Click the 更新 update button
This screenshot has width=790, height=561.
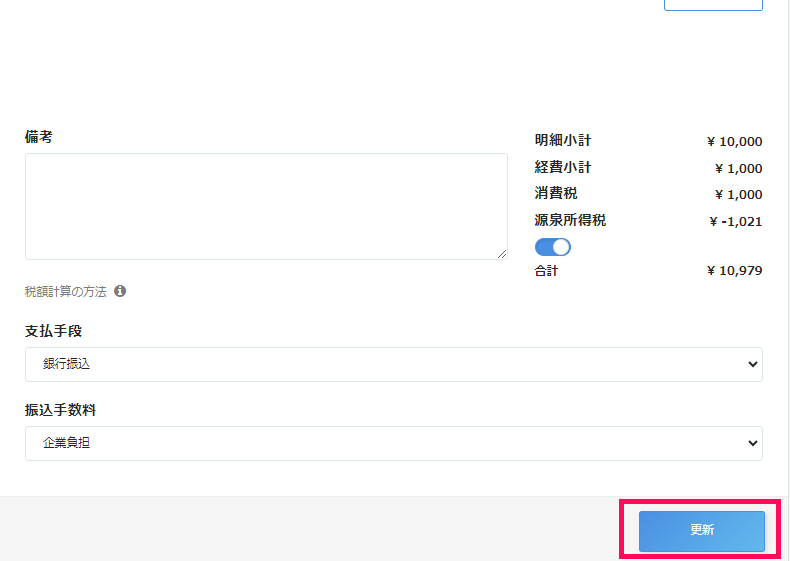[701, 531]
